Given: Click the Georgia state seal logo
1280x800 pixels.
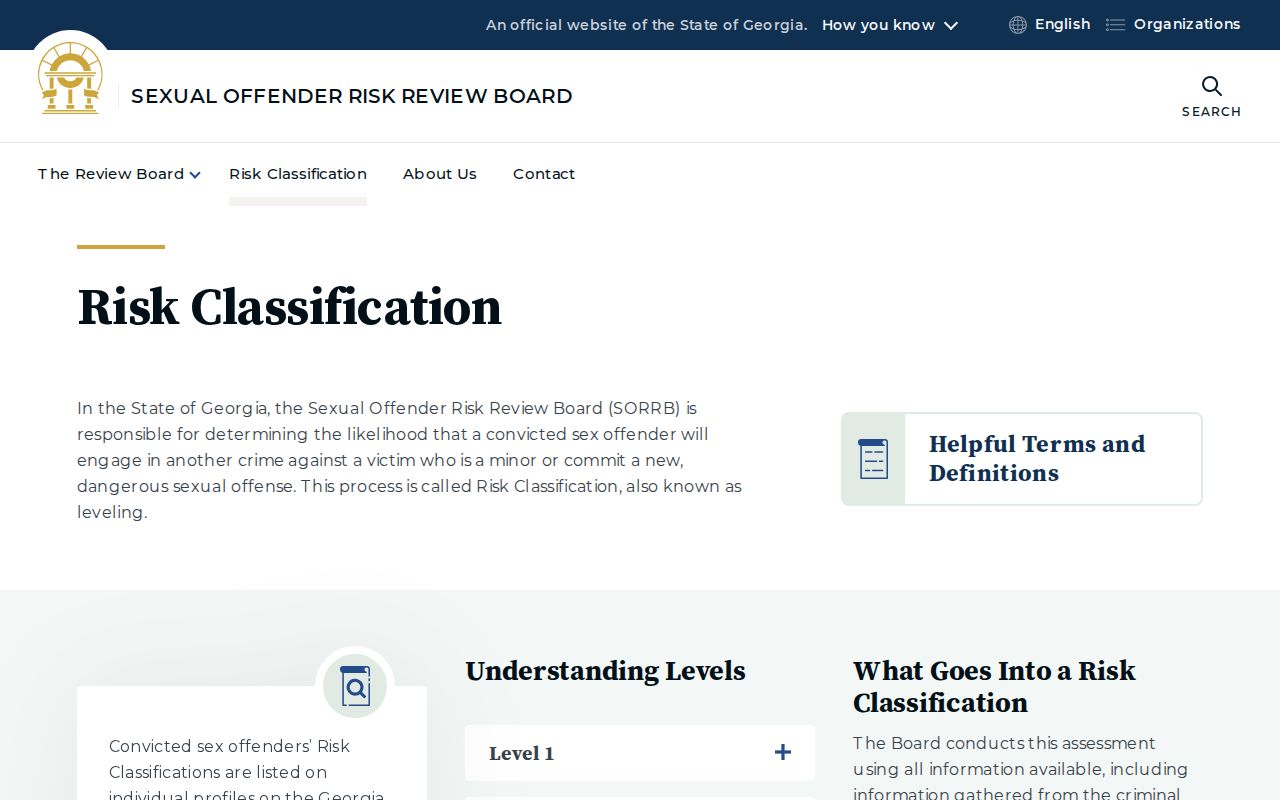Looking at the screenshot, I should 70,78.
